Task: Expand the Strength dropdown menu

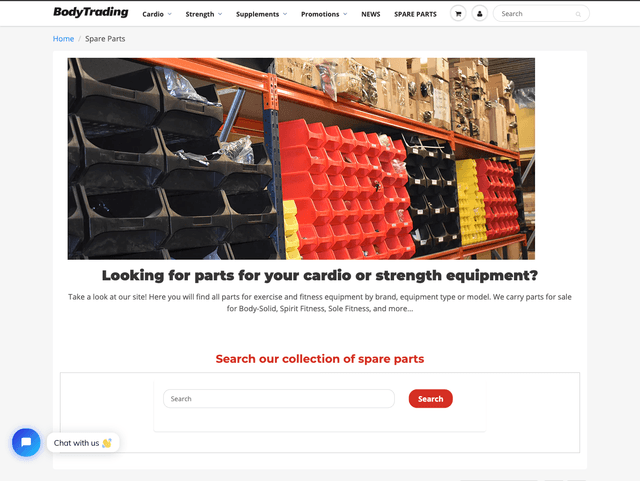Action: point(204,14)
